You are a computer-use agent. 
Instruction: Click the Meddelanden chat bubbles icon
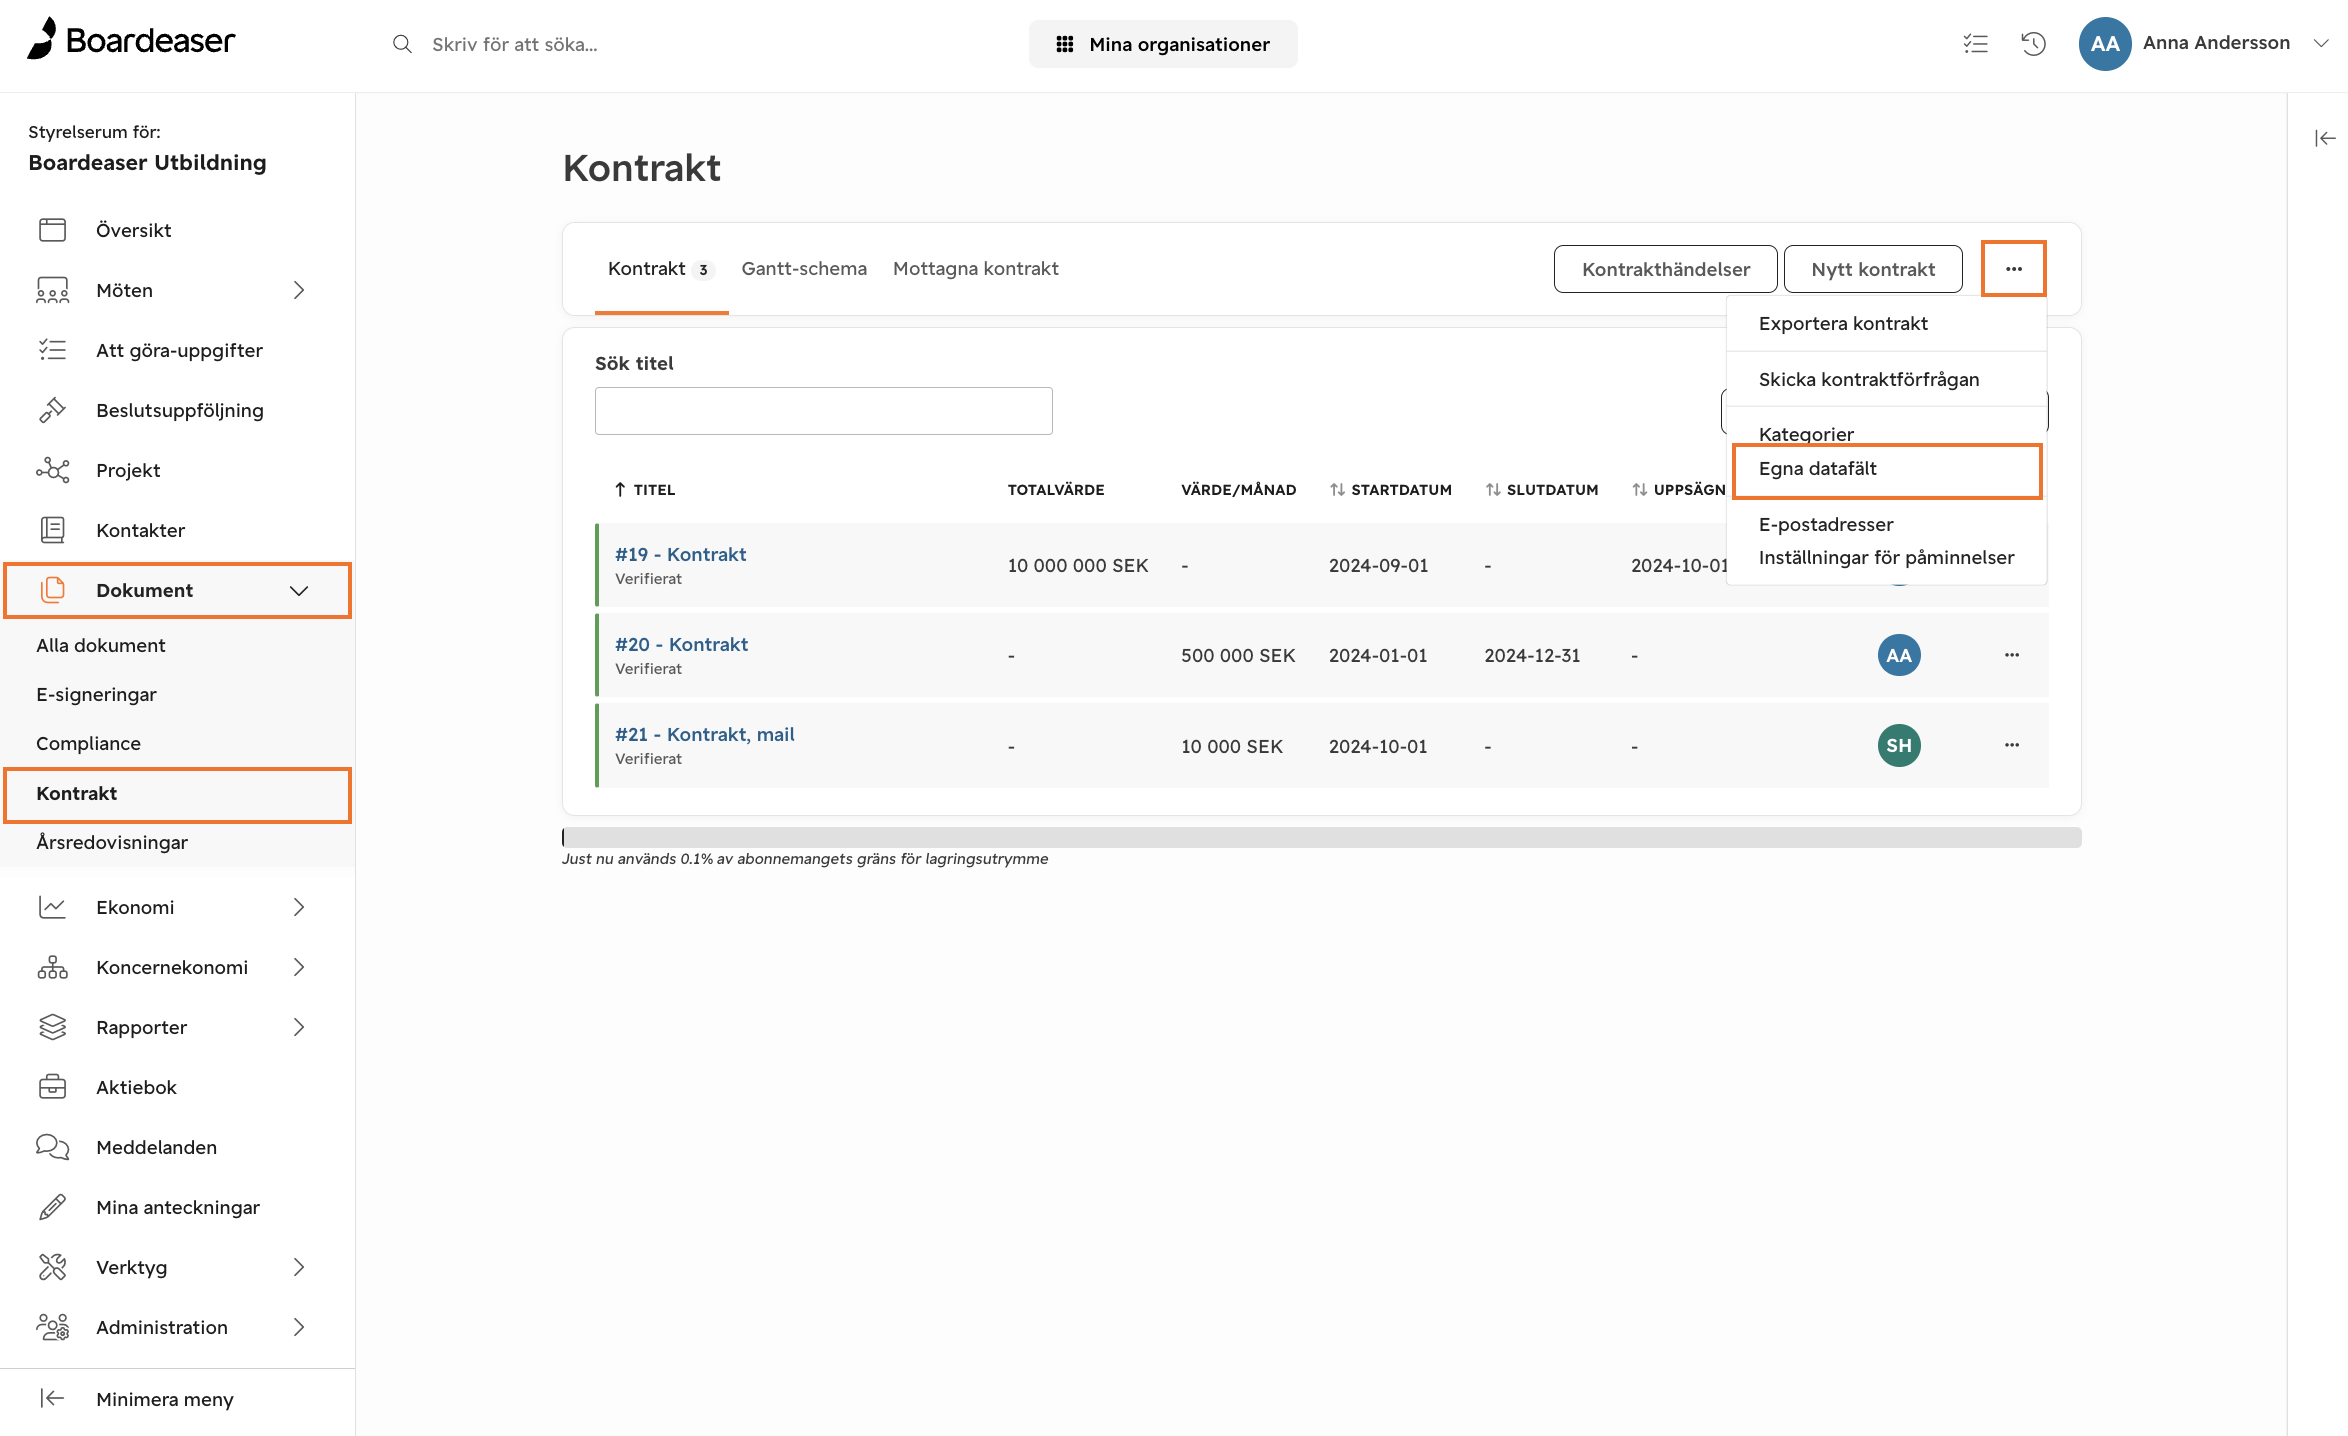tap(53, 1147)
